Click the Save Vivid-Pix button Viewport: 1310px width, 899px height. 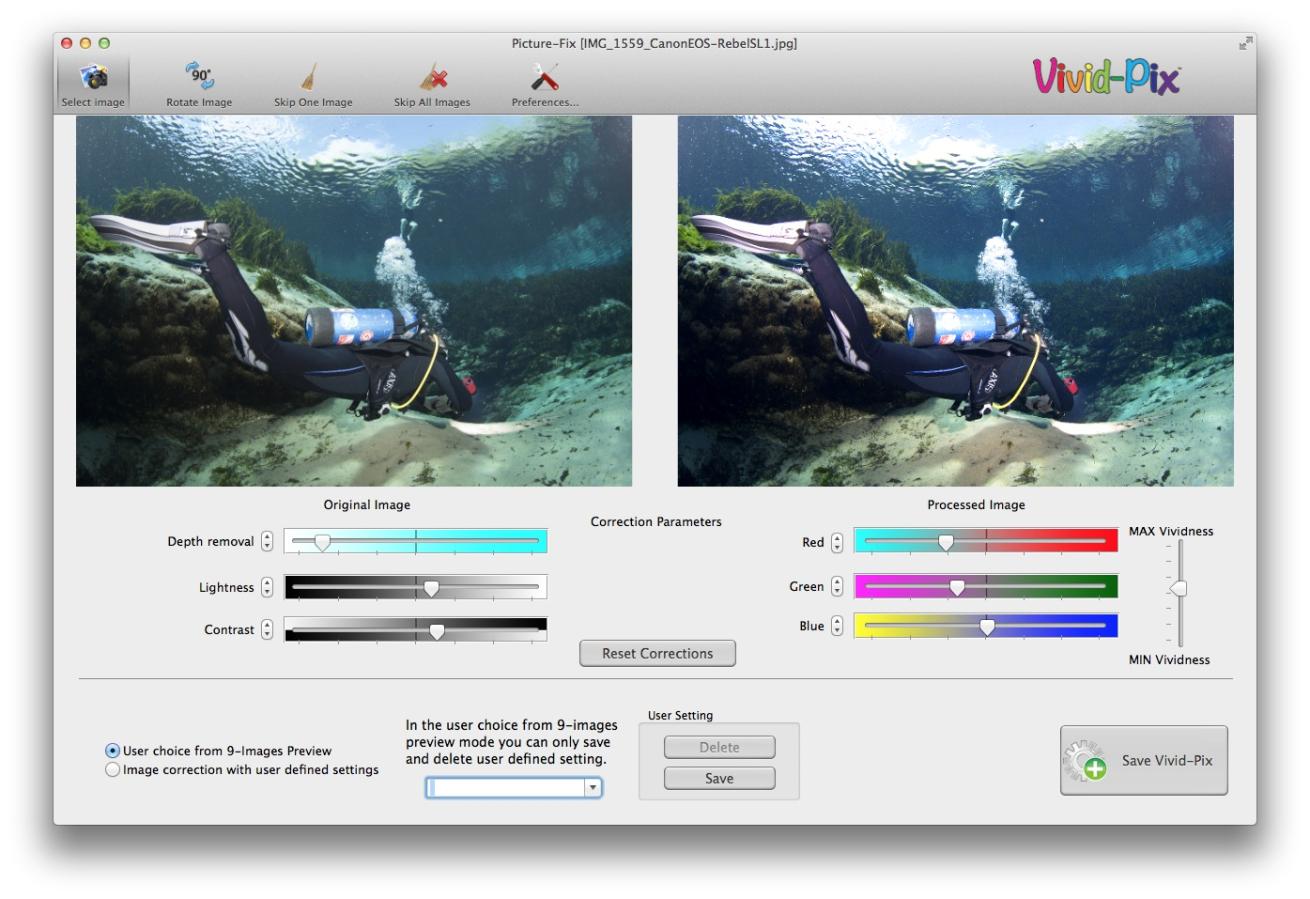tap(1144, 761)
